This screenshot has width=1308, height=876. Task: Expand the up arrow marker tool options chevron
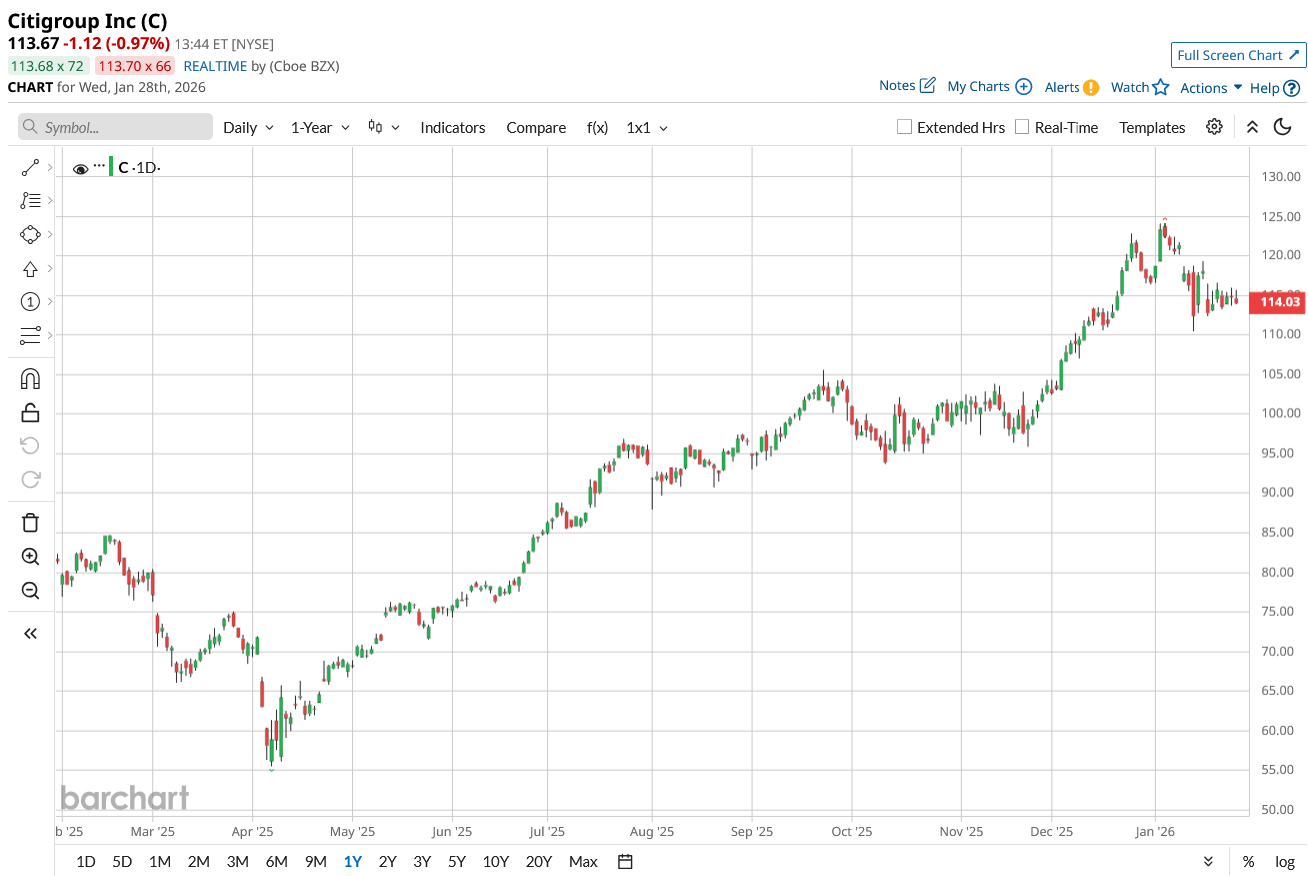point(49,269)
